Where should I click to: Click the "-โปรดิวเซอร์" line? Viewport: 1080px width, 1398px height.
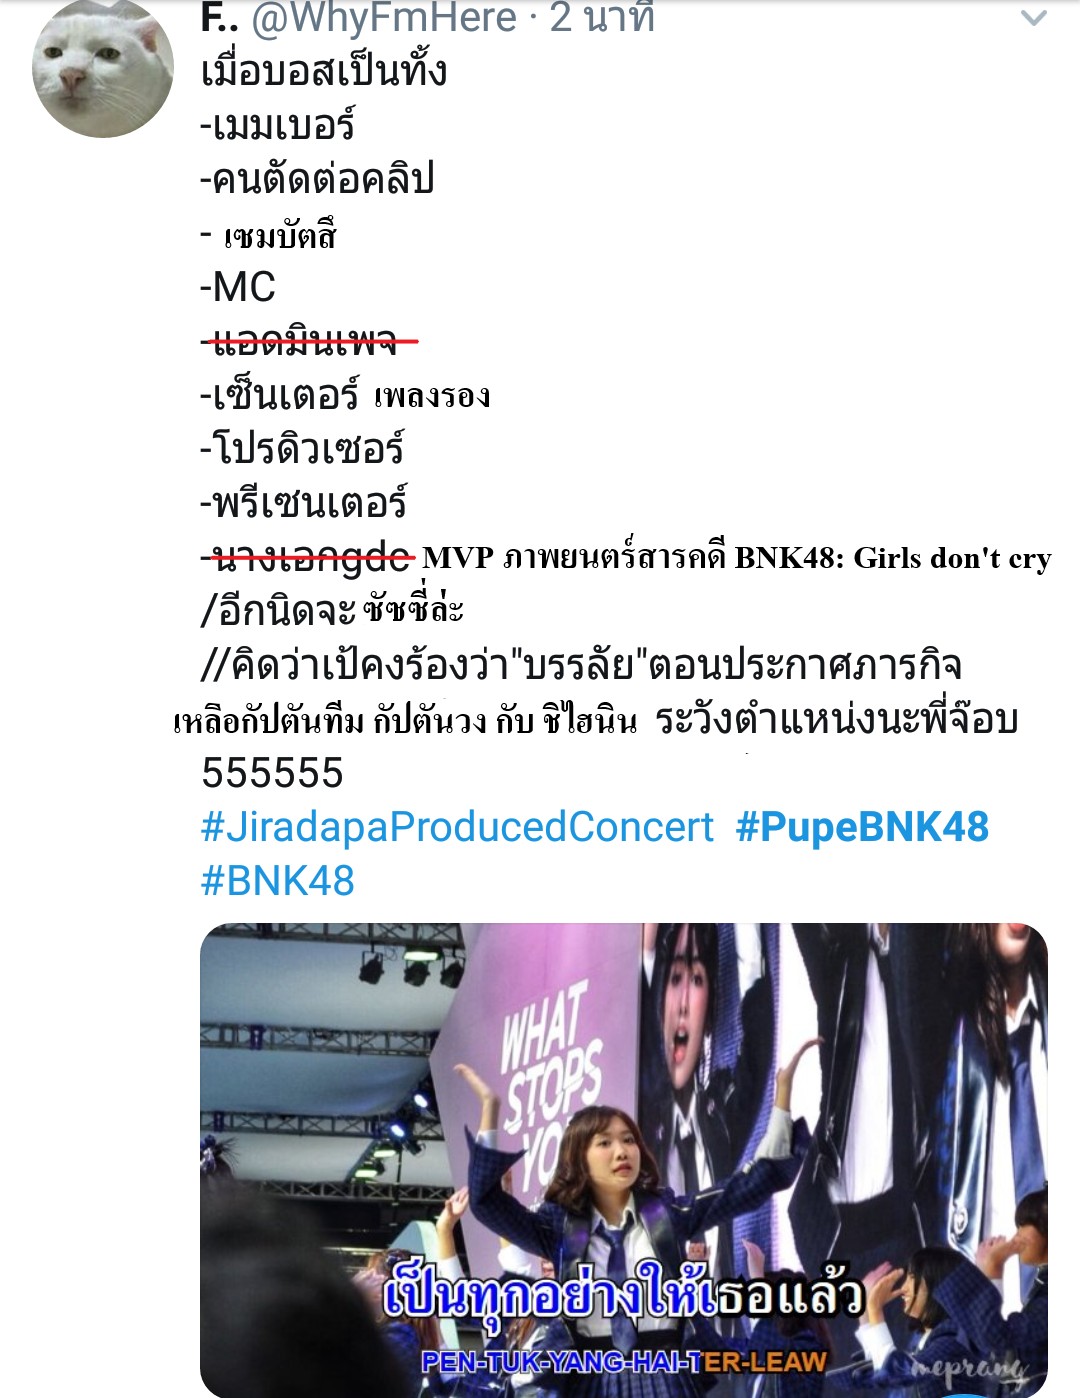click(x=301, y=449)
